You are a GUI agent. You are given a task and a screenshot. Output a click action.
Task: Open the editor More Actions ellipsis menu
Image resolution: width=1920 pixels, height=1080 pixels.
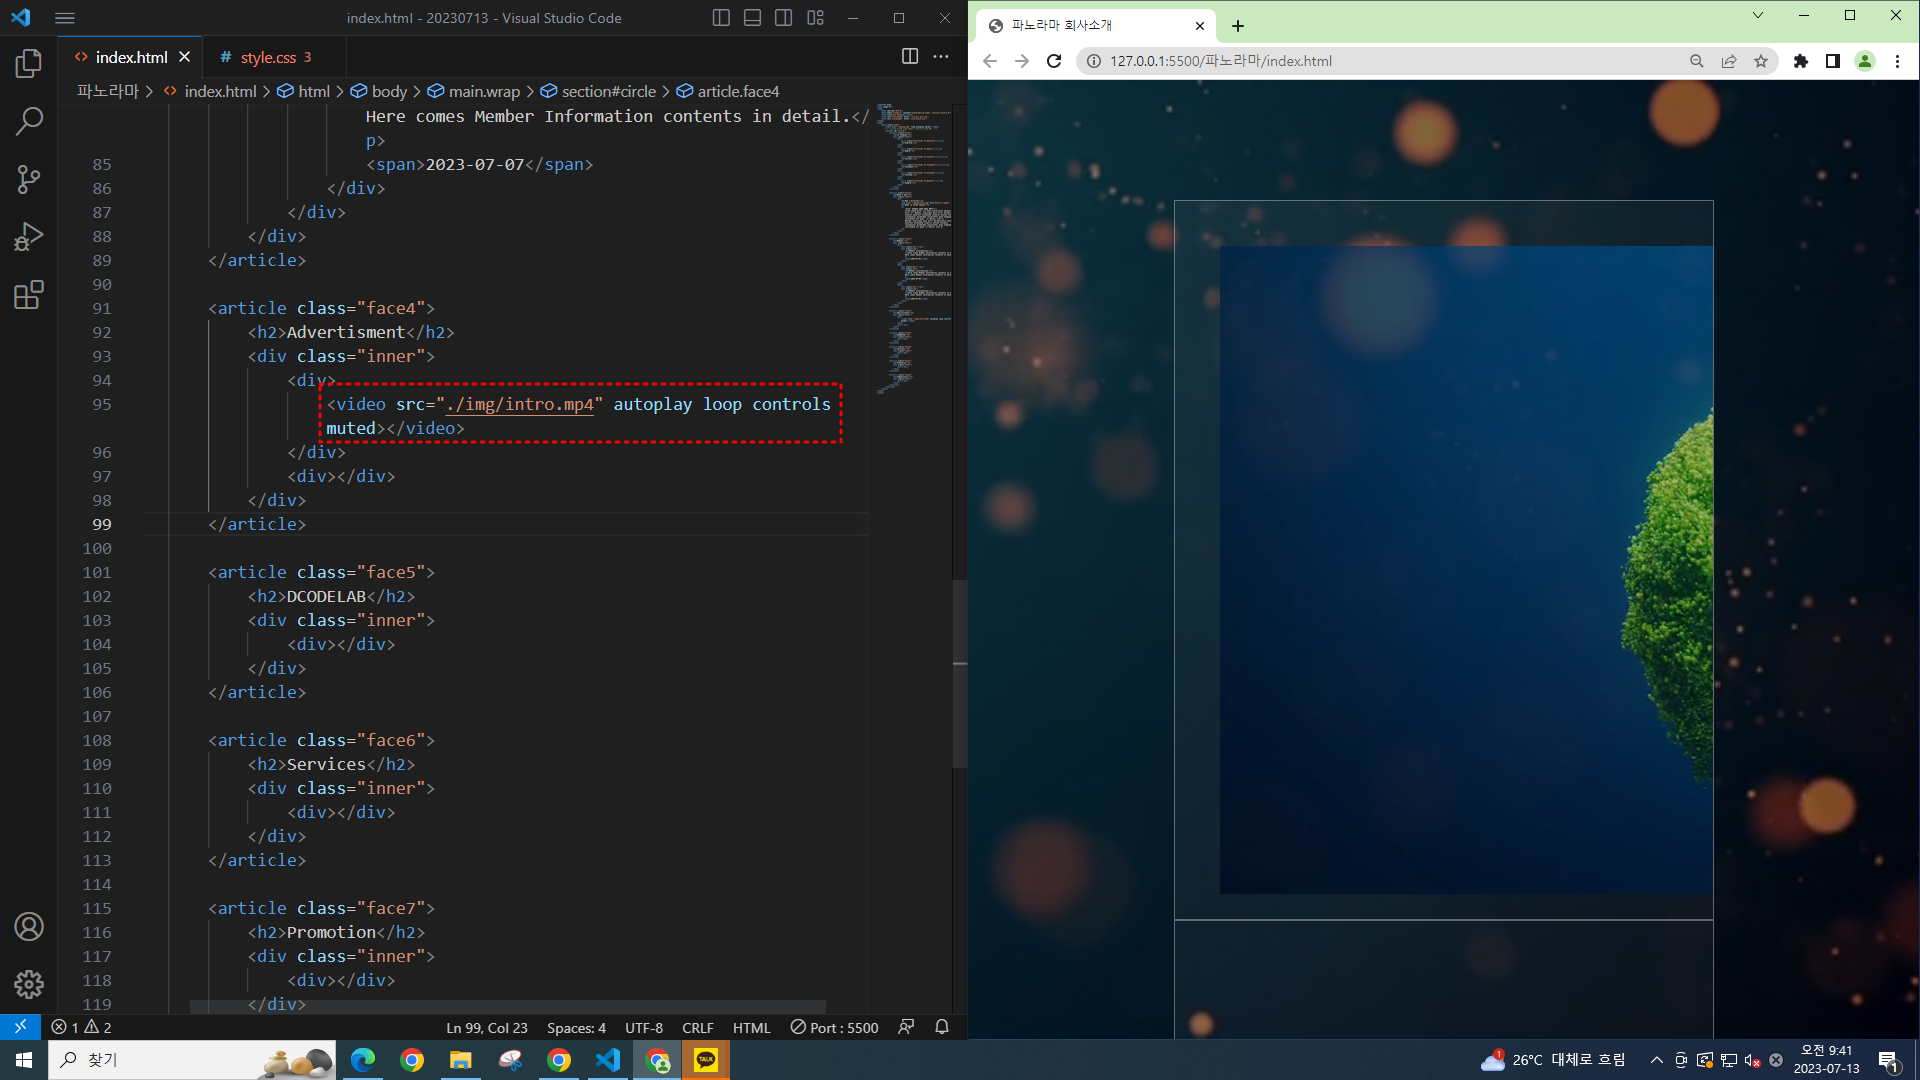941,57
